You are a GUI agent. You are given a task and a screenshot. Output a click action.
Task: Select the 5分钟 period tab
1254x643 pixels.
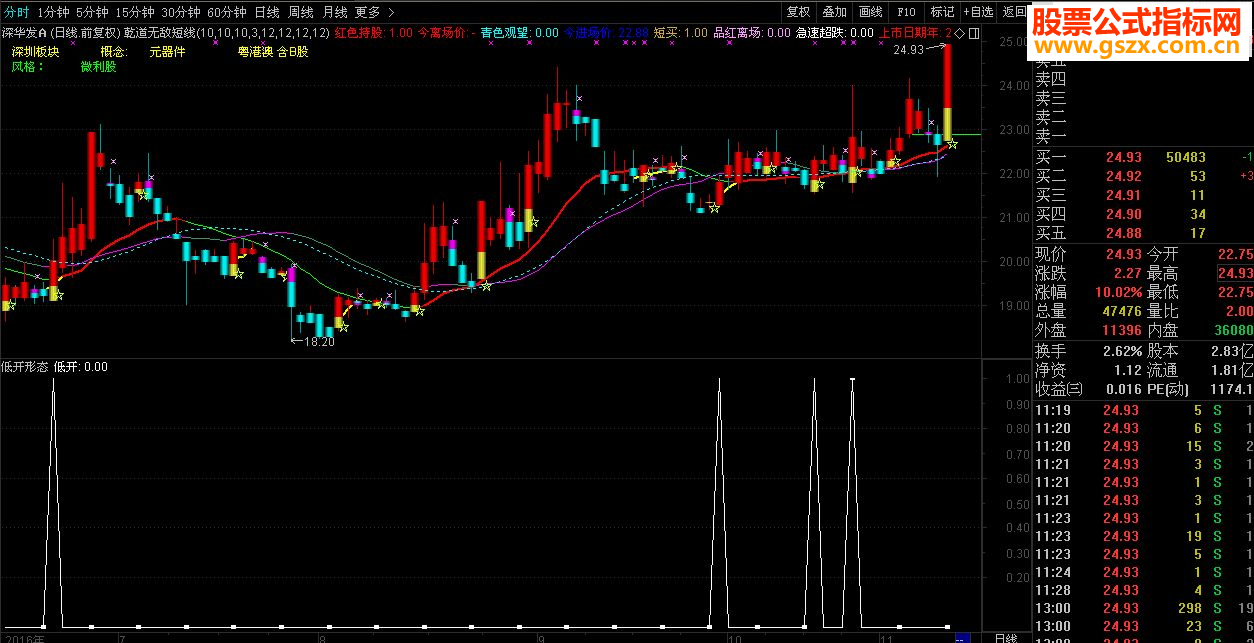pyautogui.click(x=91, y=12)
